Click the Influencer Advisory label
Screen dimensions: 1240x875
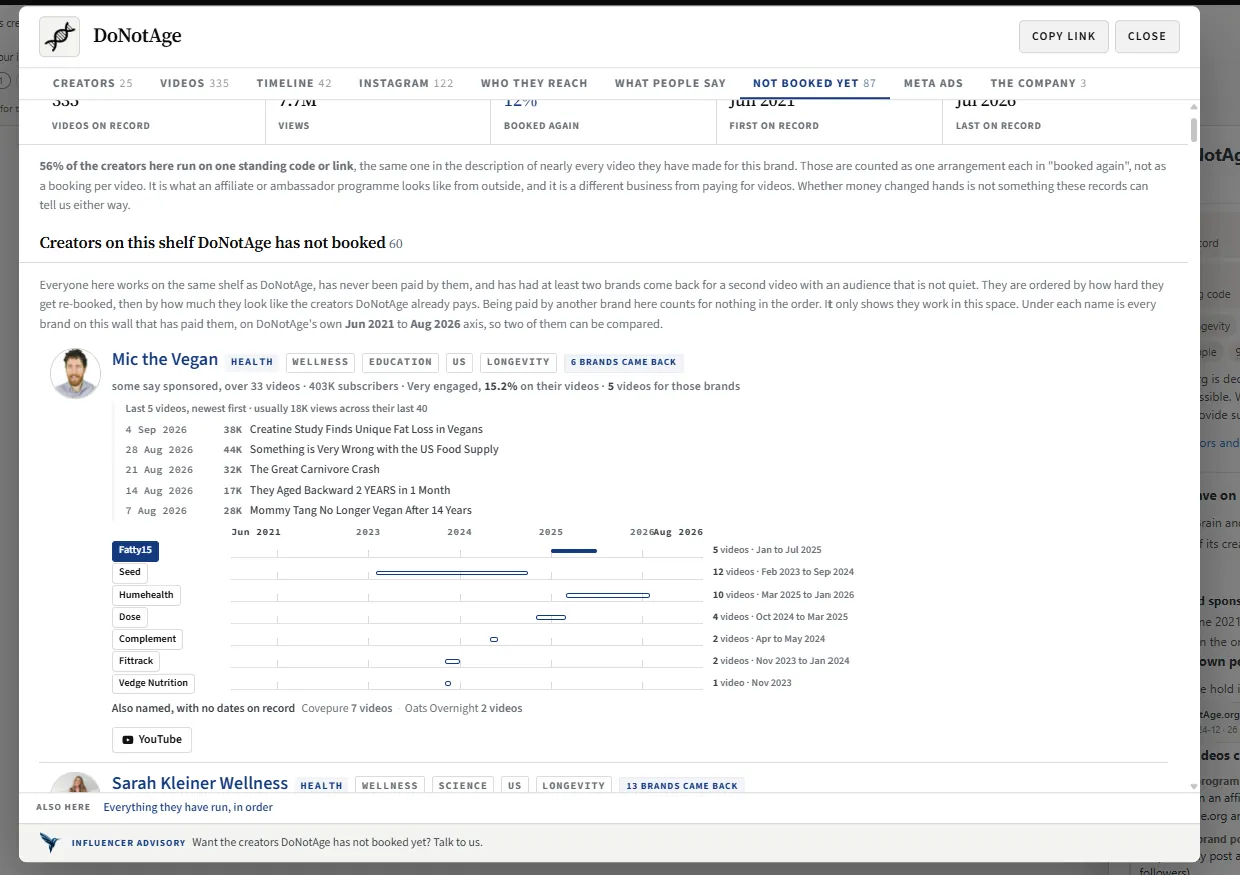point(128,843)
